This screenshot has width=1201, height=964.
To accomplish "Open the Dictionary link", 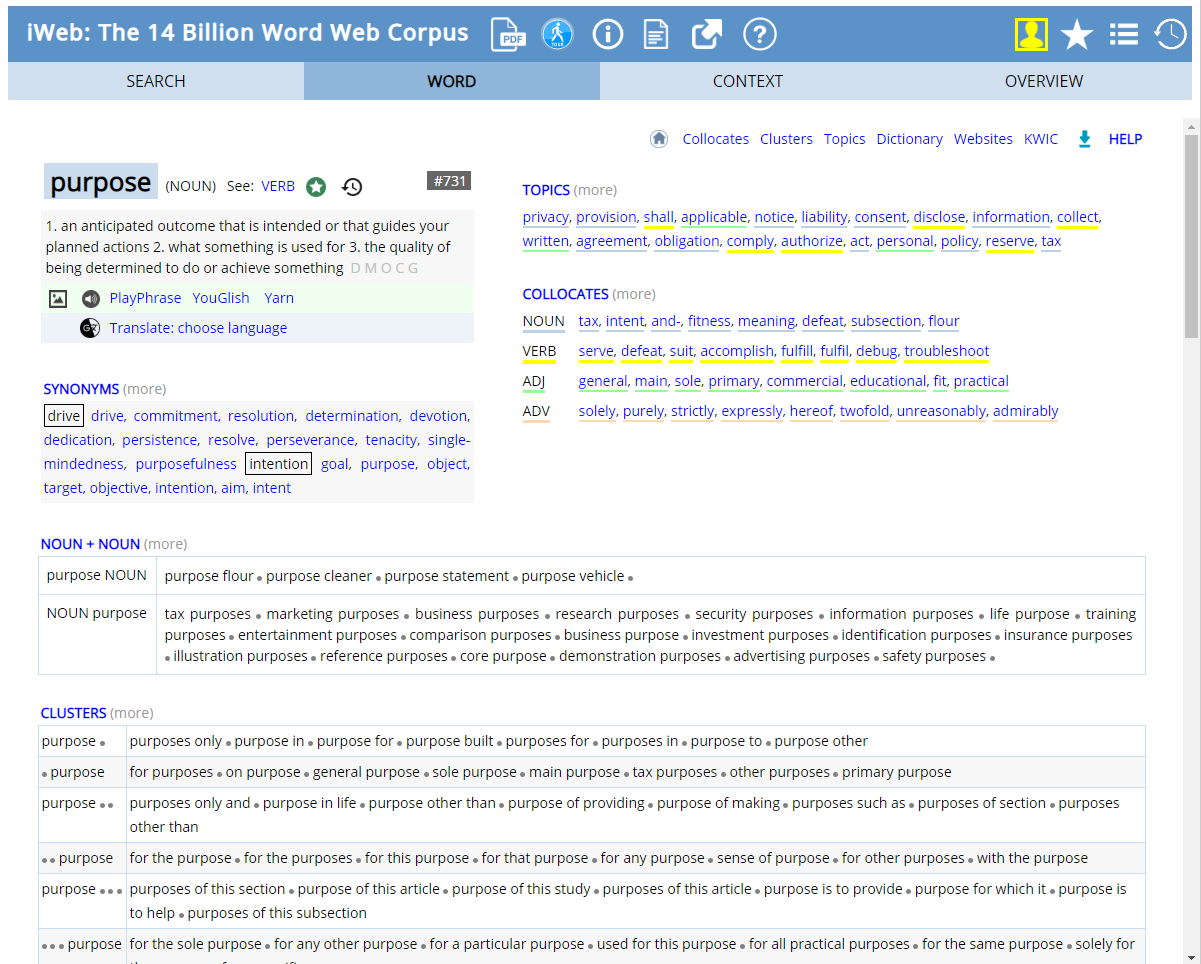I will click(910, 139).
